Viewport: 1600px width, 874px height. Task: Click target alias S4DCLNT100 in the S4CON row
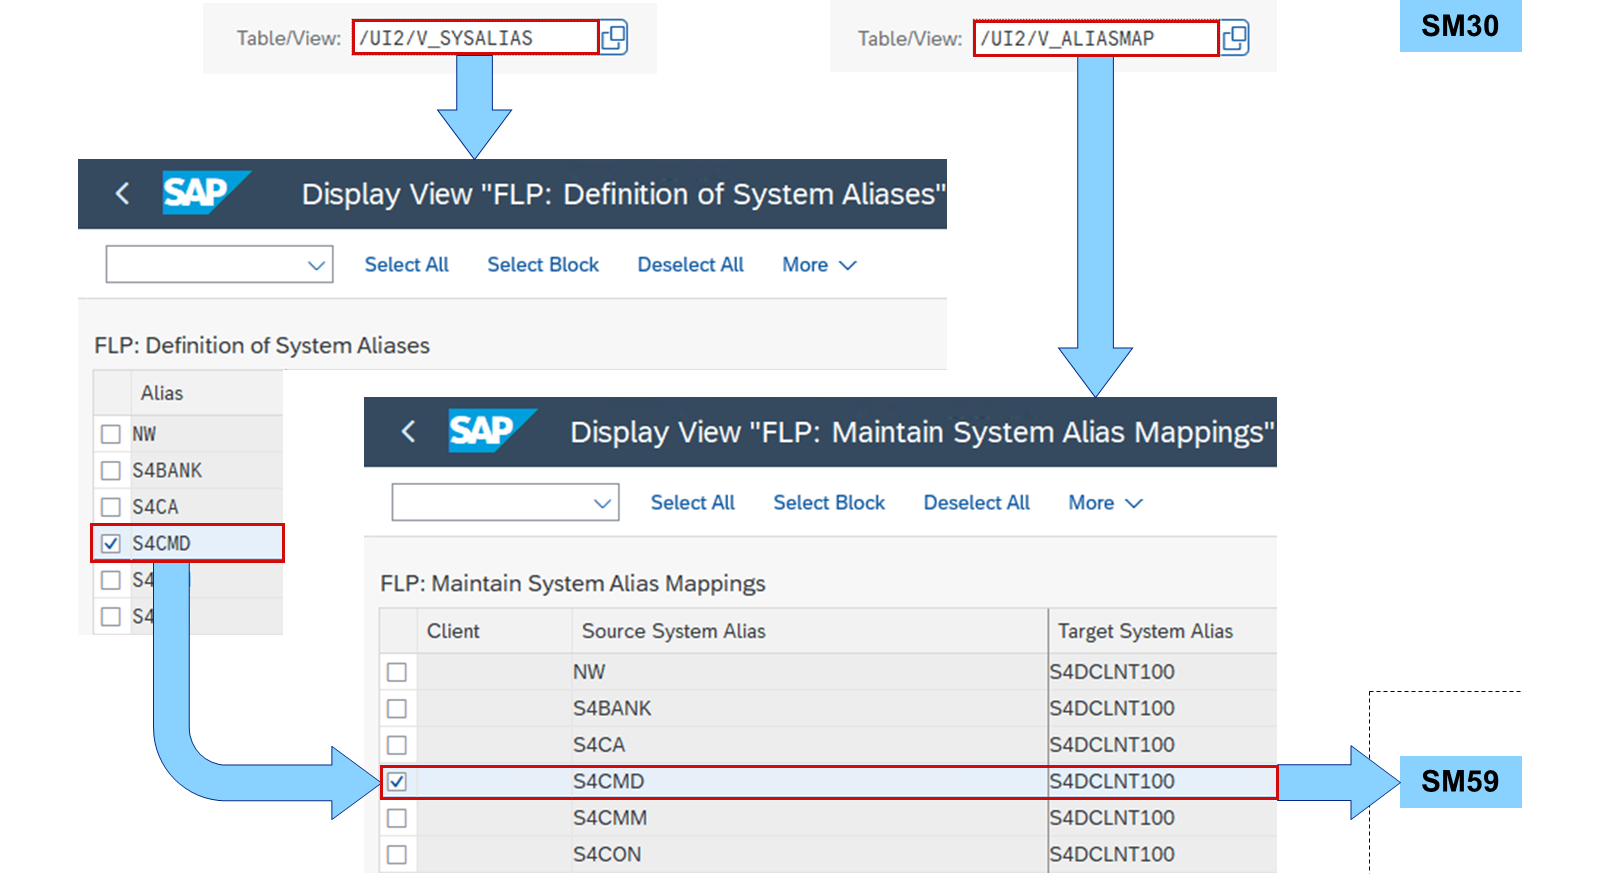(x=1112, y=854)
